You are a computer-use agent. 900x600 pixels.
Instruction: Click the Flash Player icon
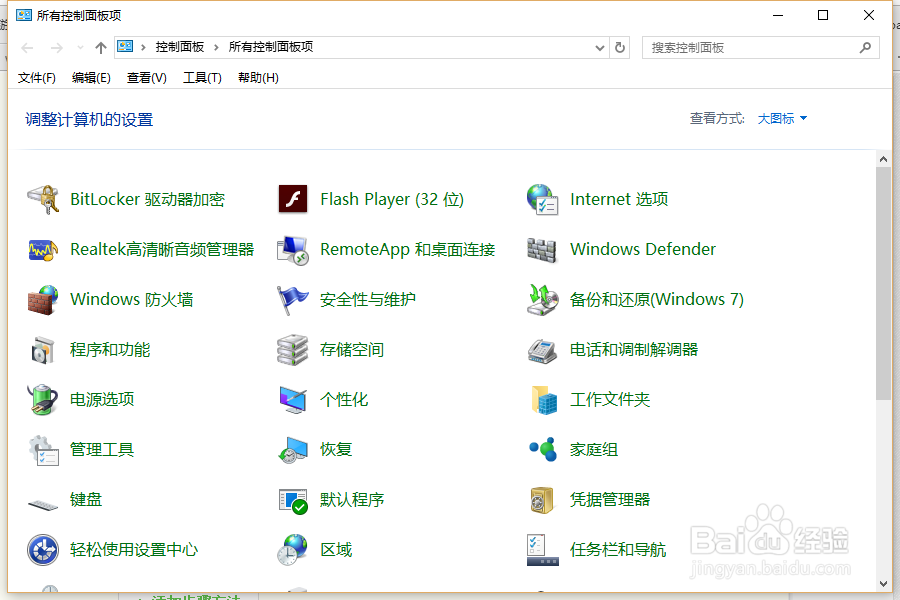[x=293, y=199]
